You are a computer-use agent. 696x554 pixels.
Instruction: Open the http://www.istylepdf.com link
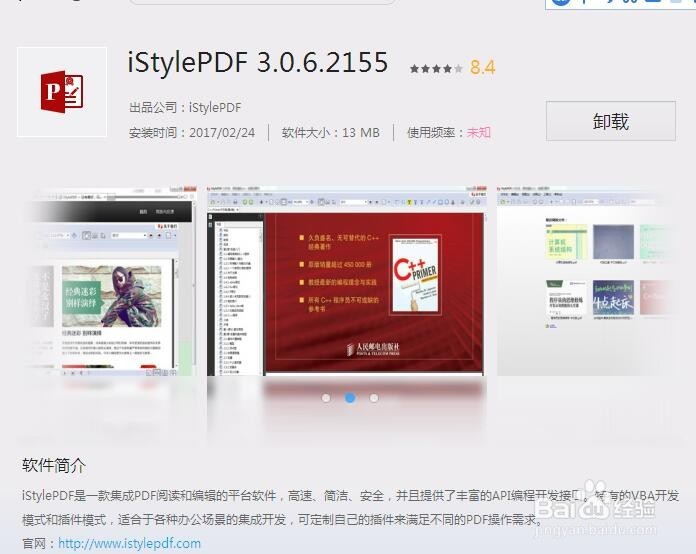pyautogui.click(x=129, y=543)
